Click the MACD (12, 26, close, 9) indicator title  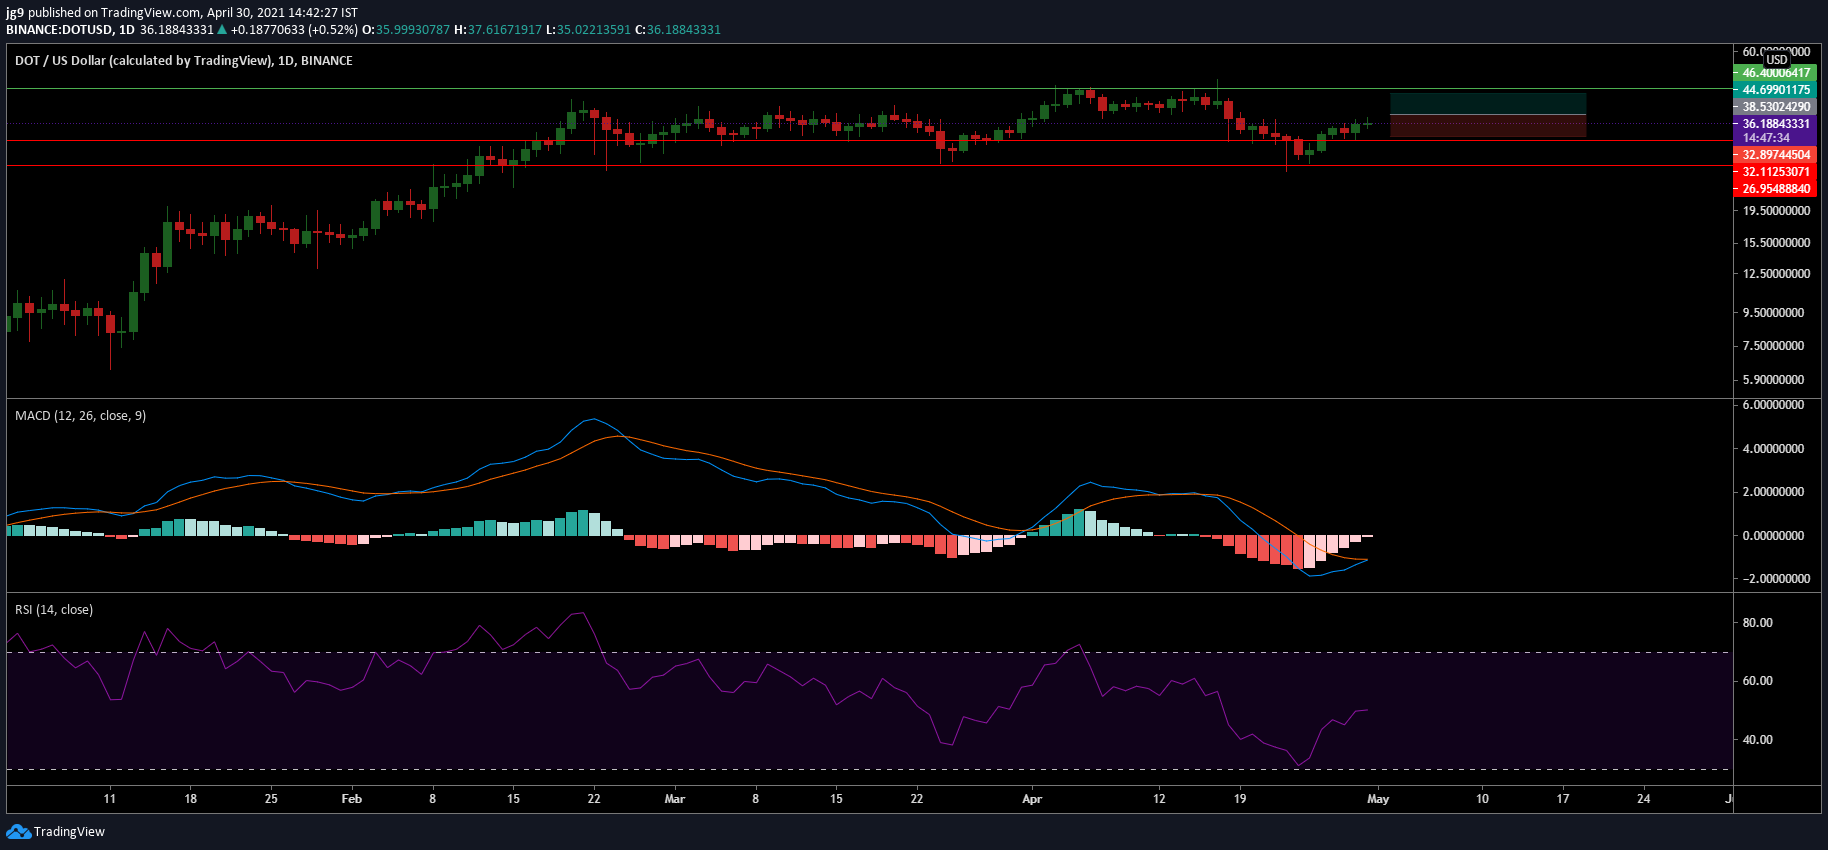(x=80, y=416)
